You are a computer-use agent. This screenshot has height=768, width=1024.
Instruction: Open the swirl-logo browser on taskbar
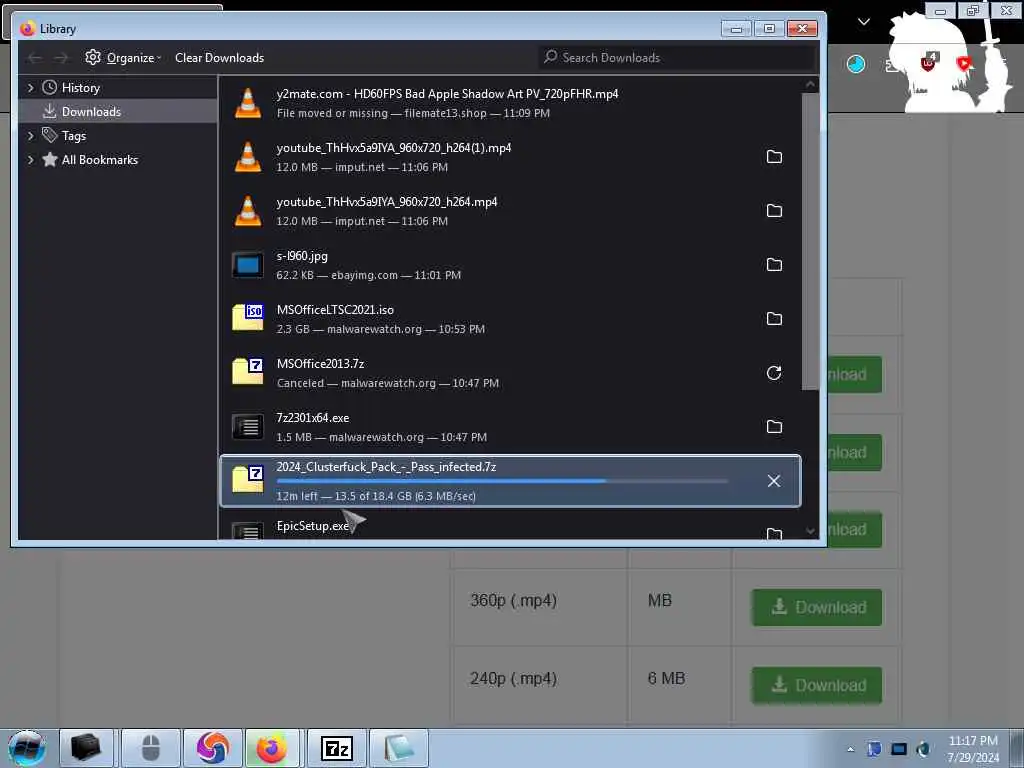pyautogui.click(x=213, y=748)
